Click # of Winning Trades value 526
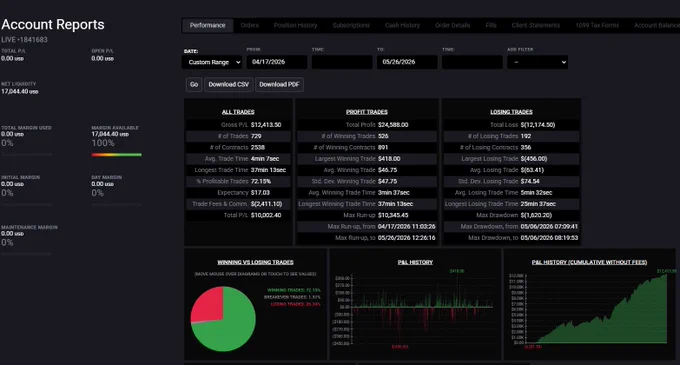The height and width of the screenshot is (365, 680). (383, 136)
